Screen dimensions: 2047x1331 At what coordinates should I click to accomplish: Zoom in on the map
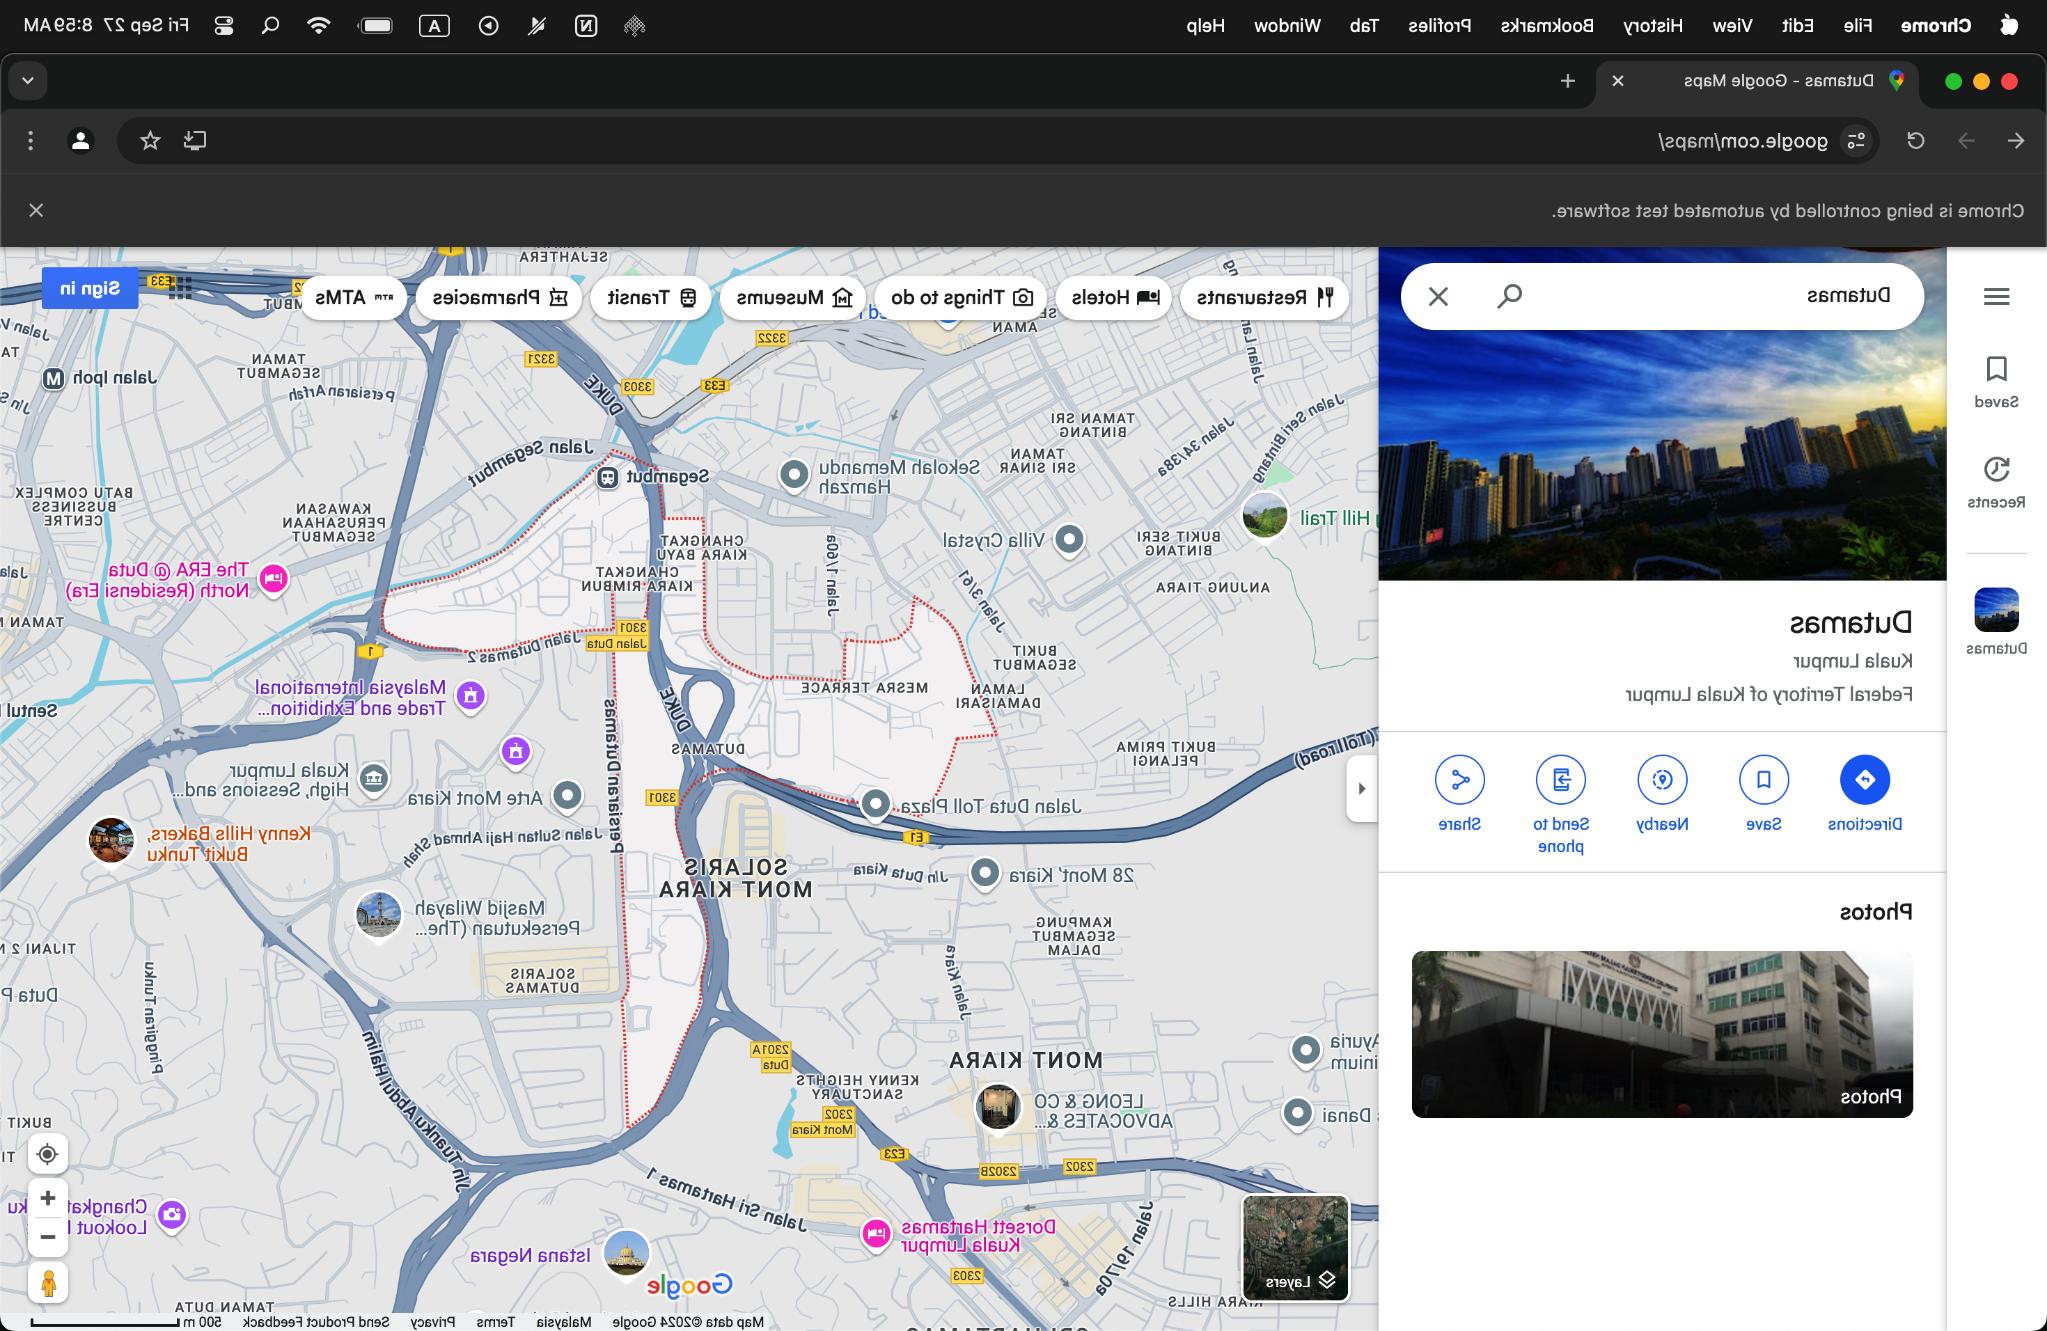click(47, 1198)
